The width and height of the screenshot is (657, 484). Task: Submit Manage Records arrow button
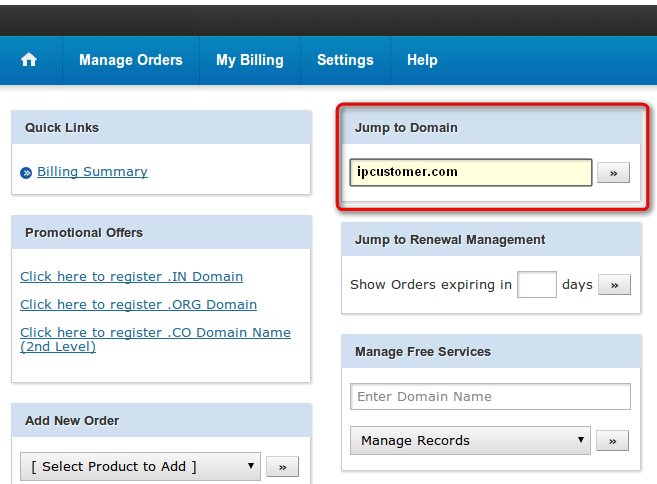tap(613, 441)
